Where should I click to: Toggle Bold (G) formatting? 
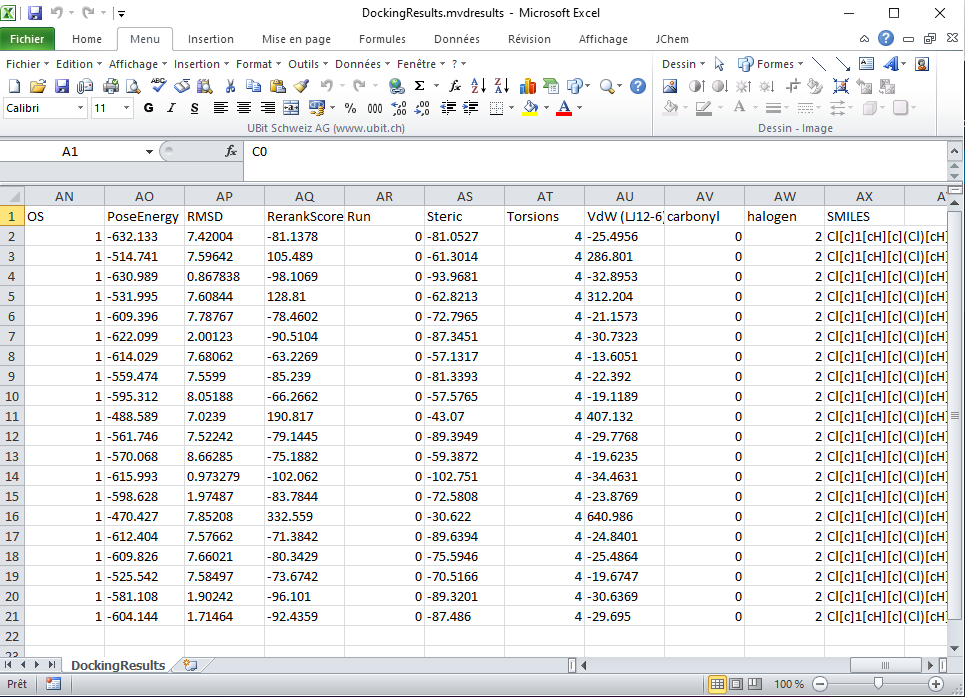(148, 108)
